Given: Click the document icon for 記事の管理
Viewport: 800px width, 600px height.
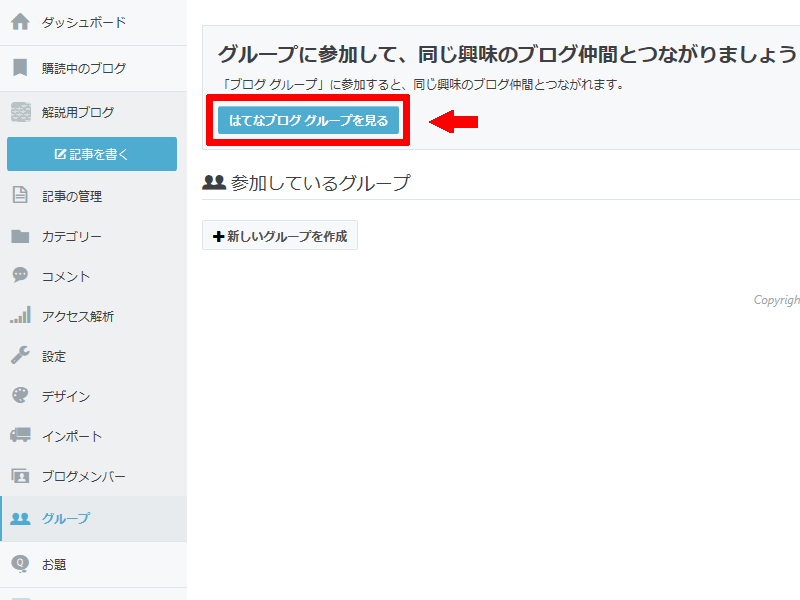Looking at the screenshot, I should [x=20, y=195].
